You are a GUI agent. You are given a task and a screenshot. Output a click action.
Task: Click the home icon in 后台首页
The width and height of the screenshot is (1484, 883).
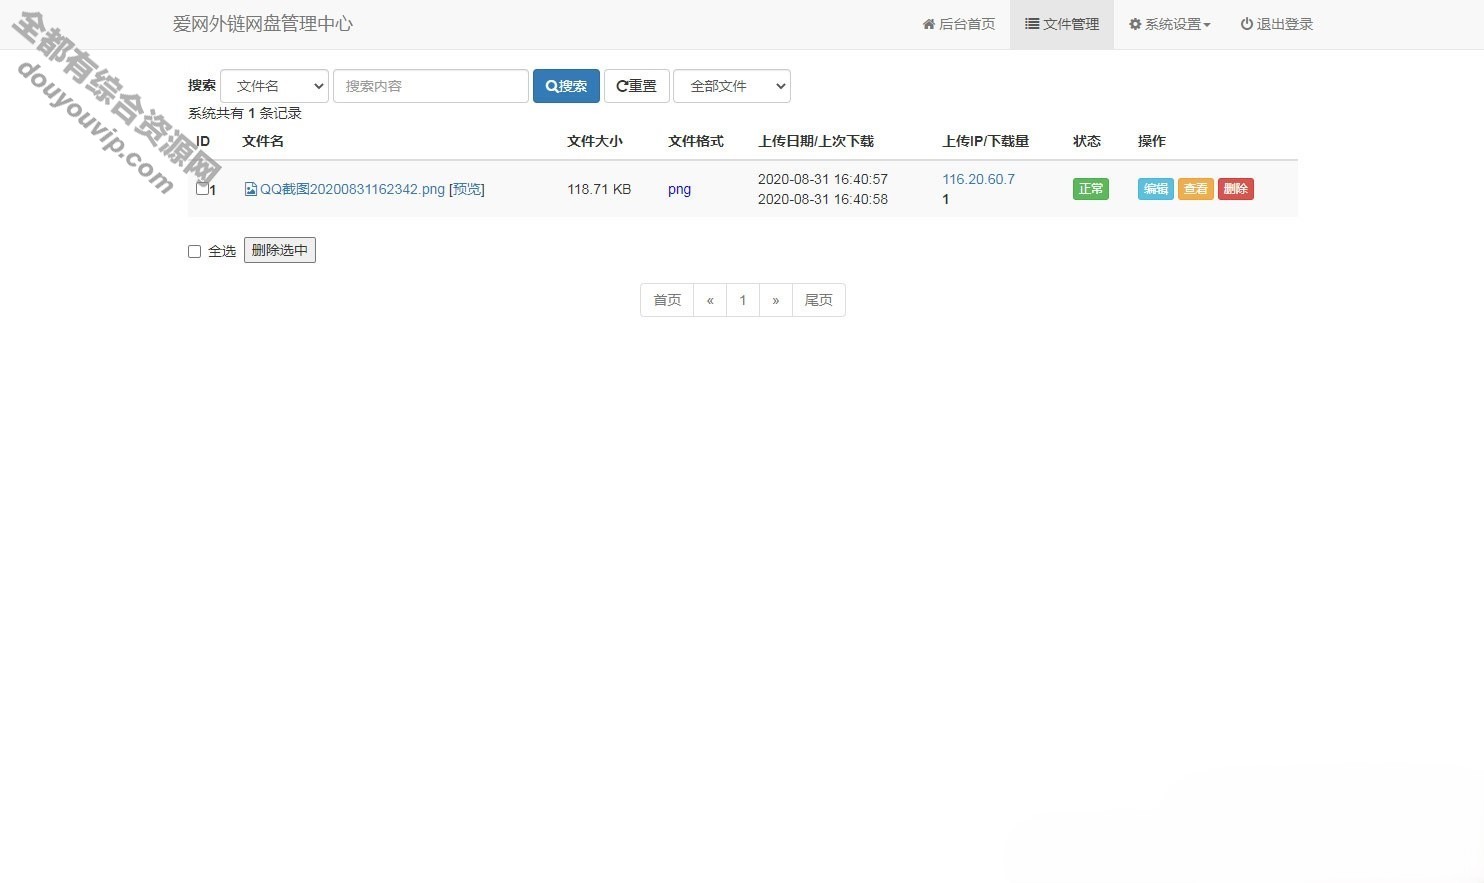click(x=929, y=24)
